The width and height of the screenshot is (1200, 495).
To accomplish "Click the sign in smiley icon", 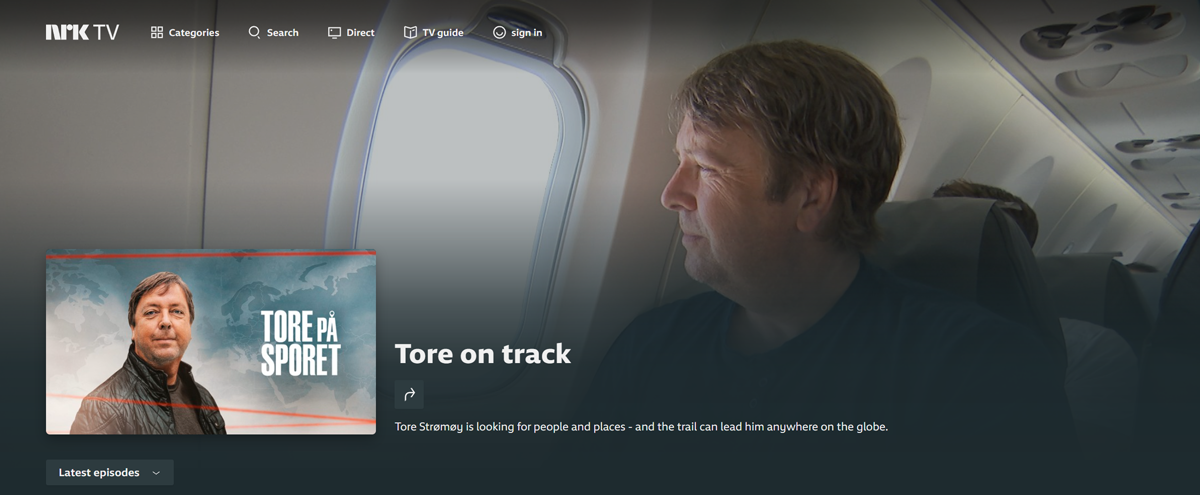I will pyautogui.click(x=499, y=32).
